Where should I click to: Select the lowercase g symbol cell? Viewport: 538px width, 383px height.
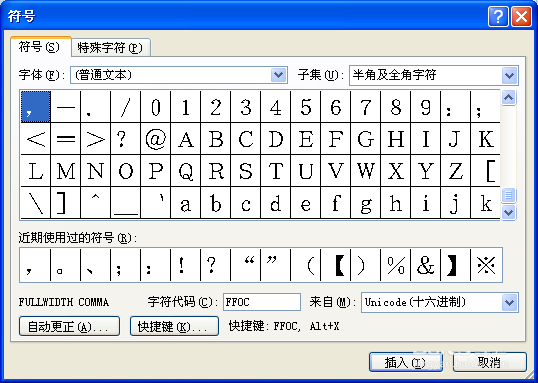(365, 203)
